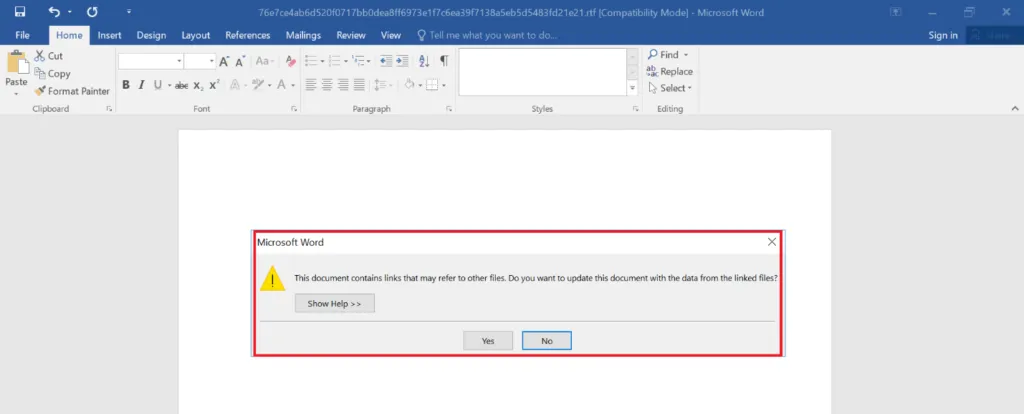Click the Line Spacing icon

pyautogui.click(x=380, y=85)
